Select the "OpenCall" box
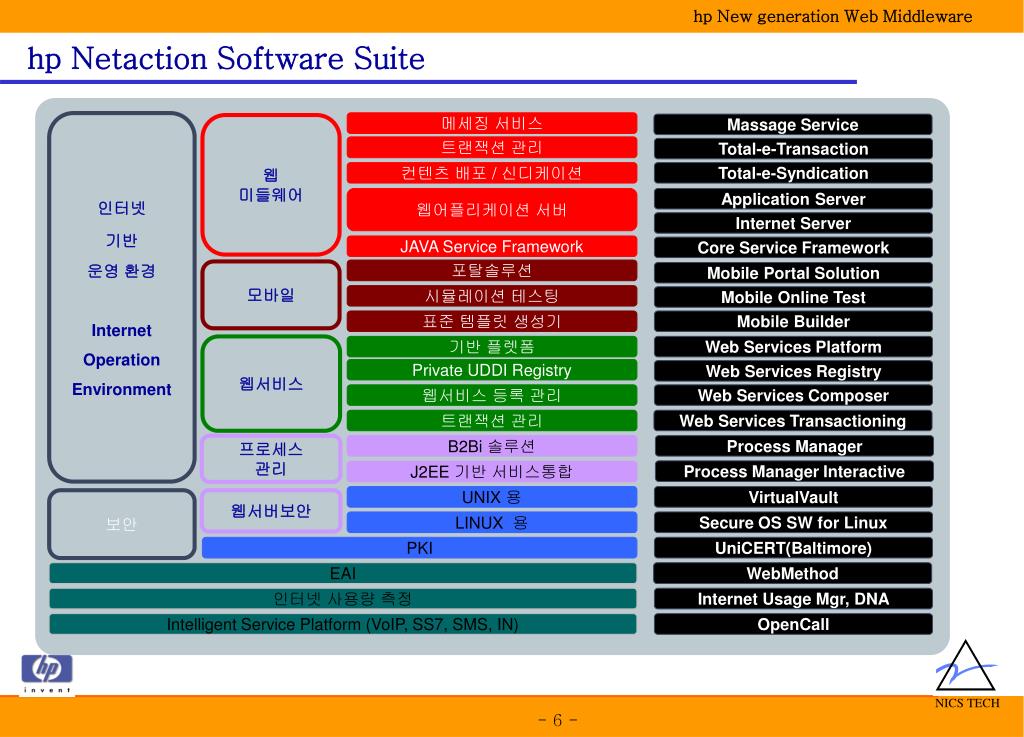The image size is (1024, 737). click(x=793, y=624)
